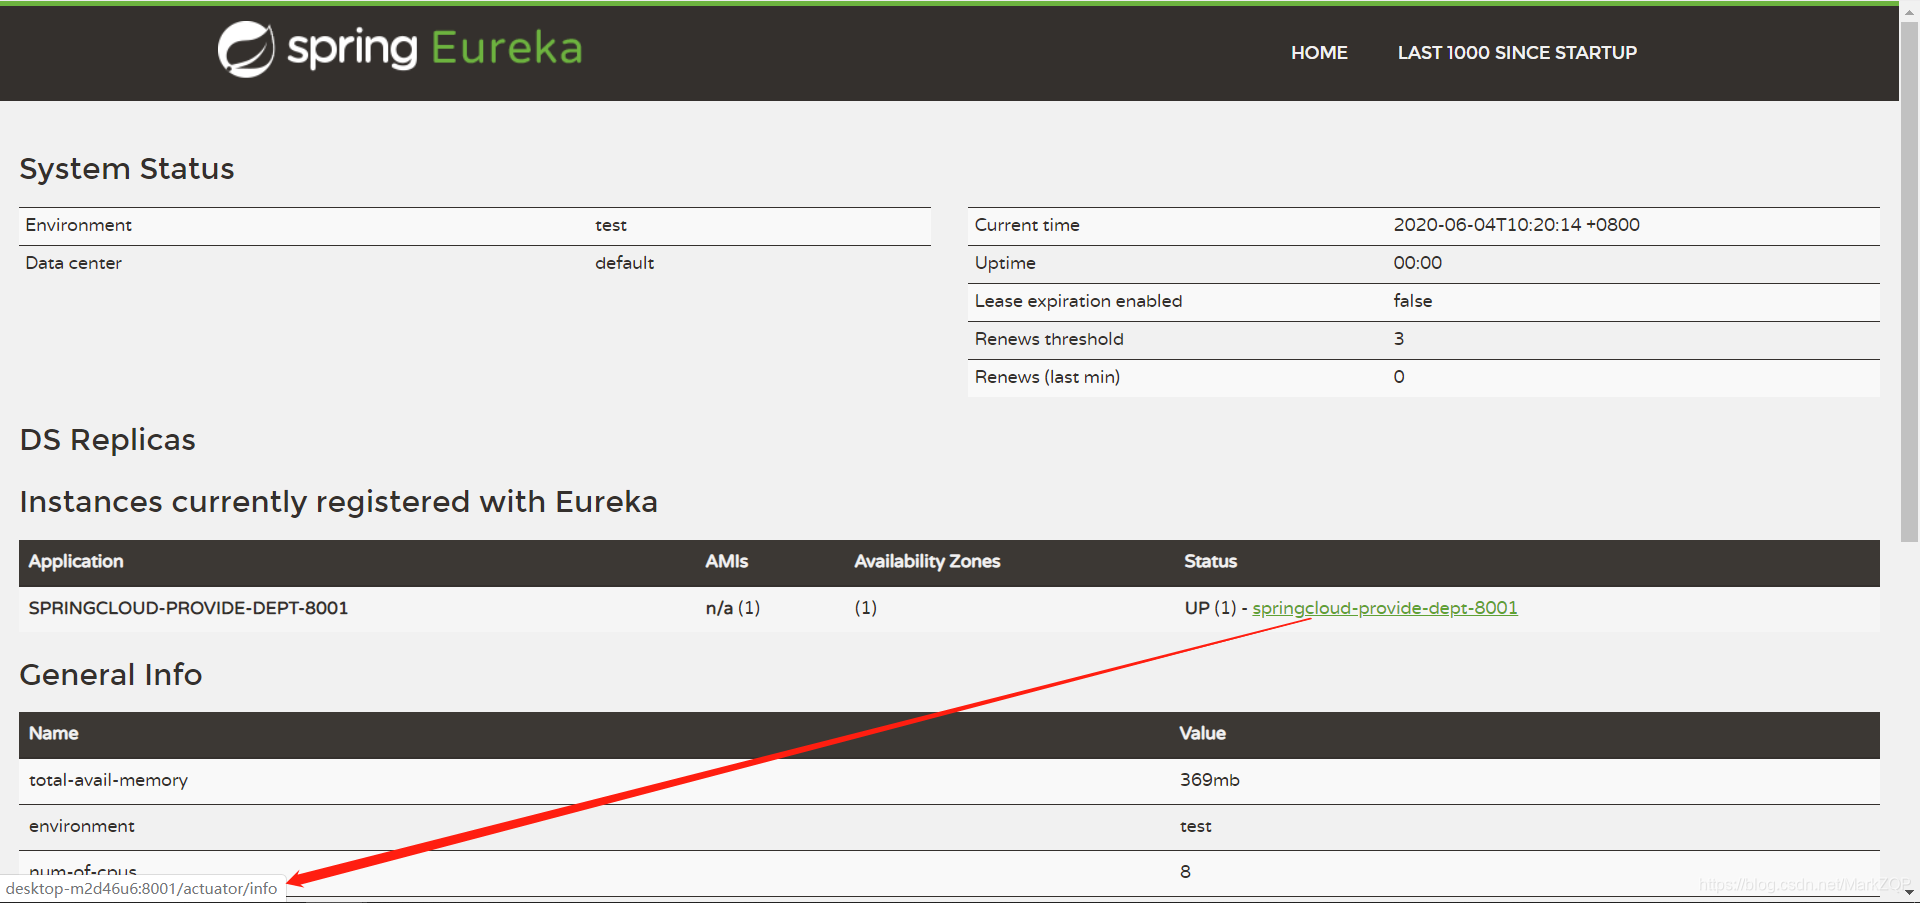Click the total-avail-memory value 369mb
Screen dimensions: 1920x903
point(1209,780)
